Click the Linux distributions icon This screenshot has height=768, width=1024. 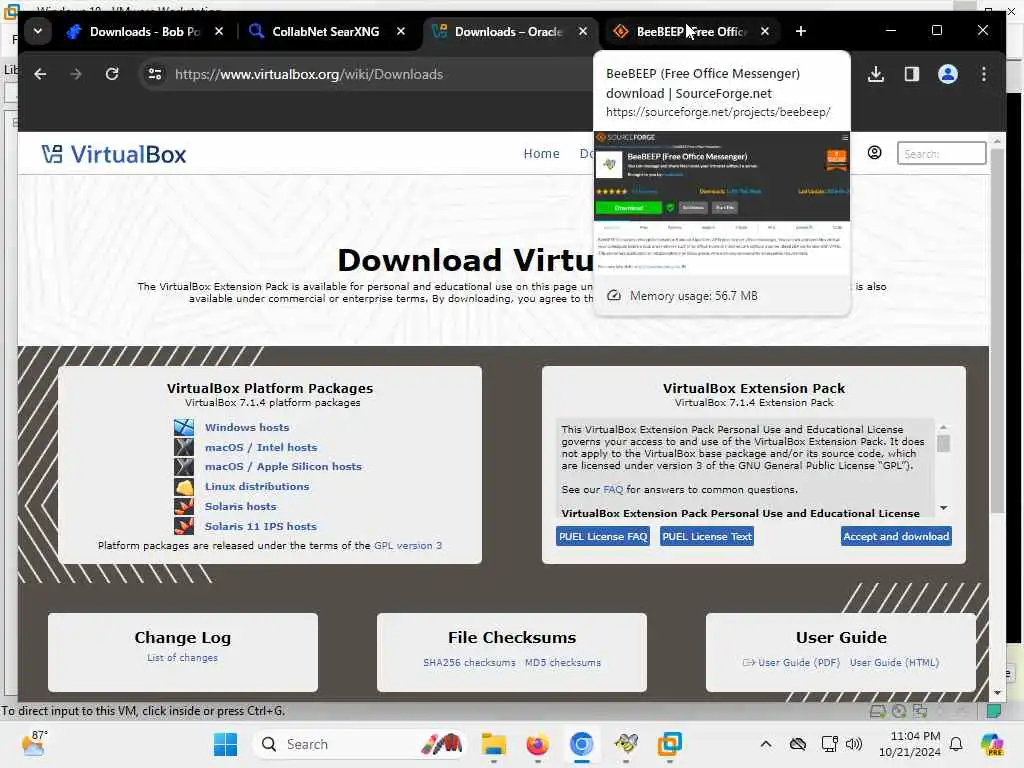click(x=184, y=487)
